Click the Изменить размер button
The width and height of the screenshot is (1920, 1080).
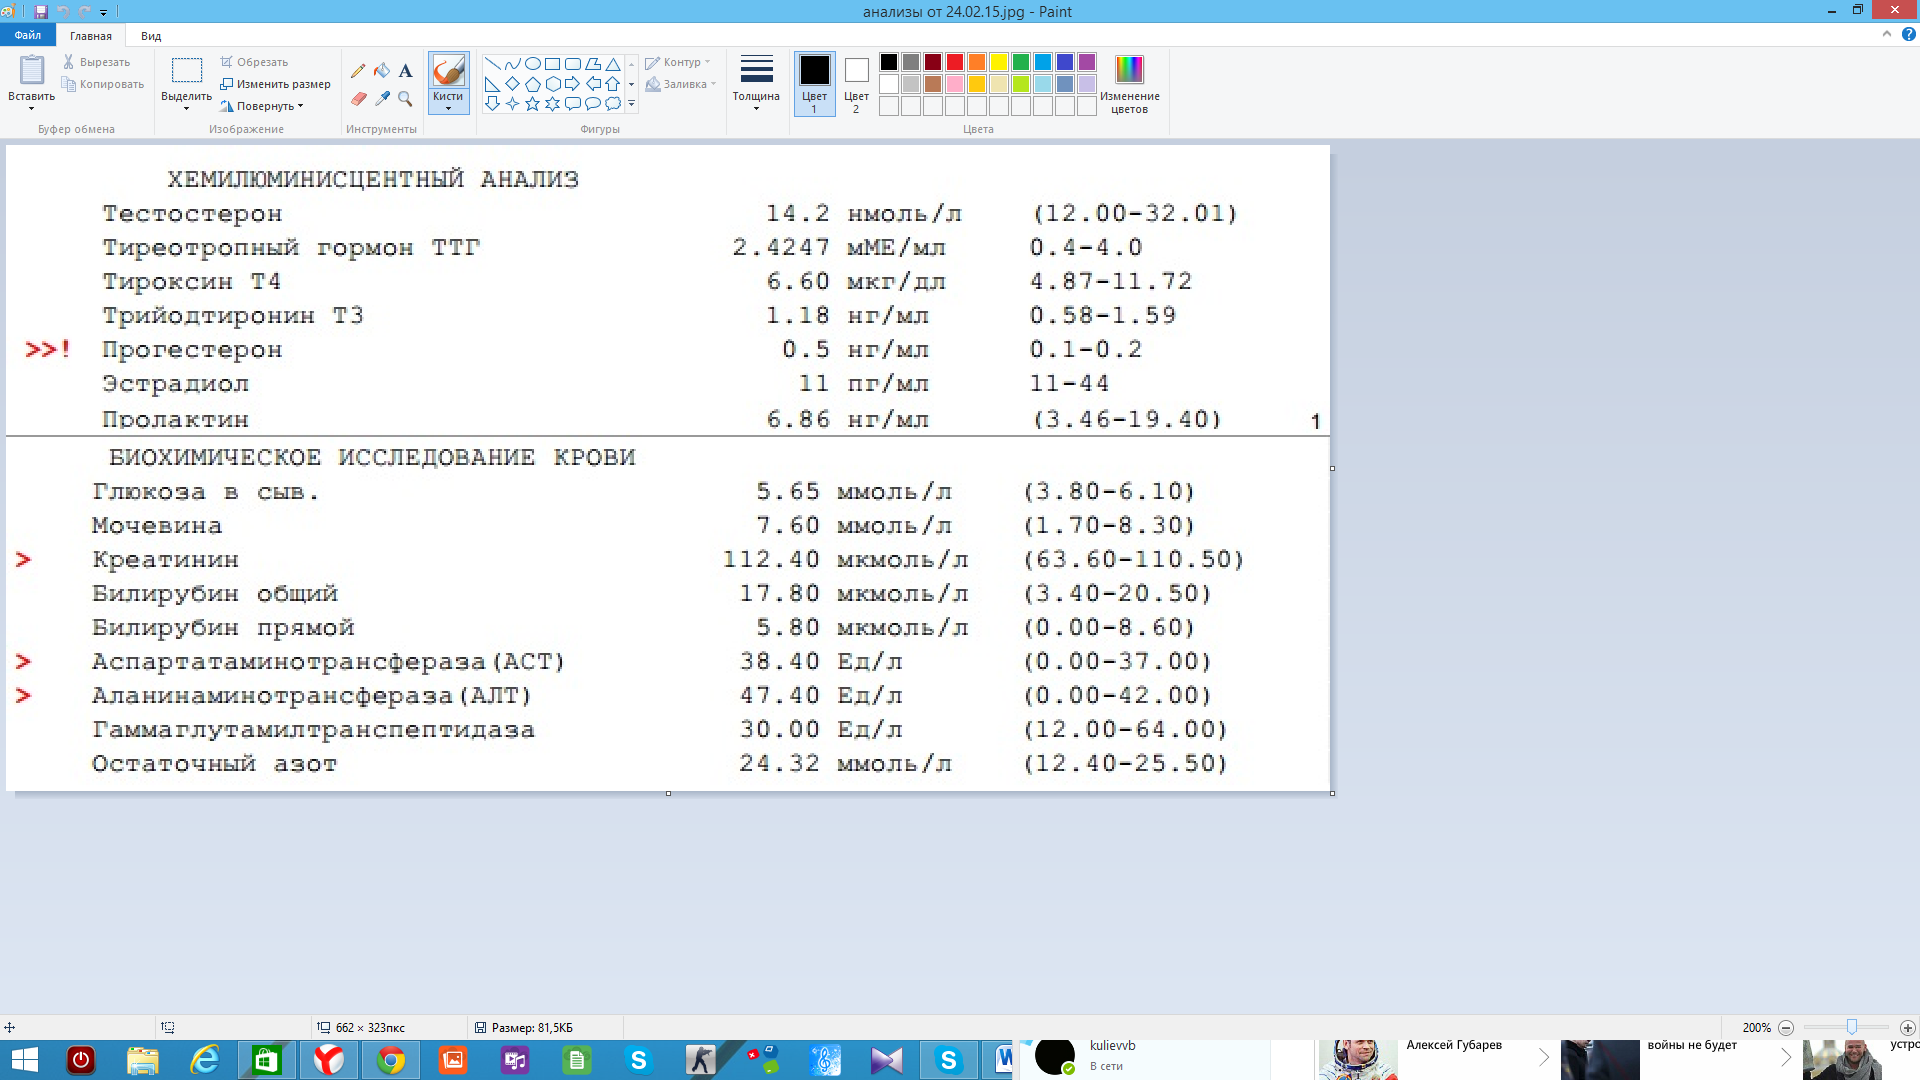click(x=276, y=84)
